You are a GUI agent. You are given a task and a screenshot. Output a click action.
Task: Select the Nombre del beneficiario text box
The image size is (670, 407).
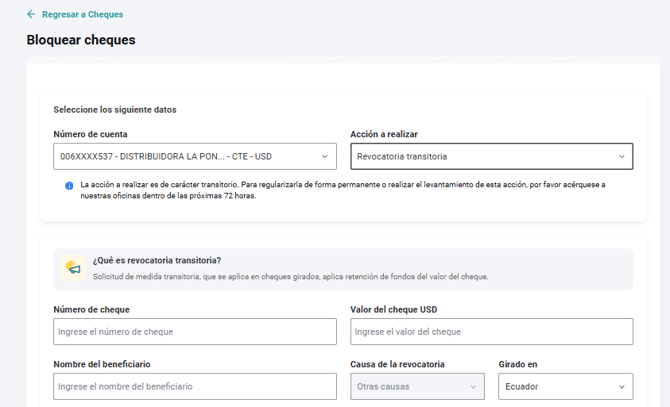195,386
